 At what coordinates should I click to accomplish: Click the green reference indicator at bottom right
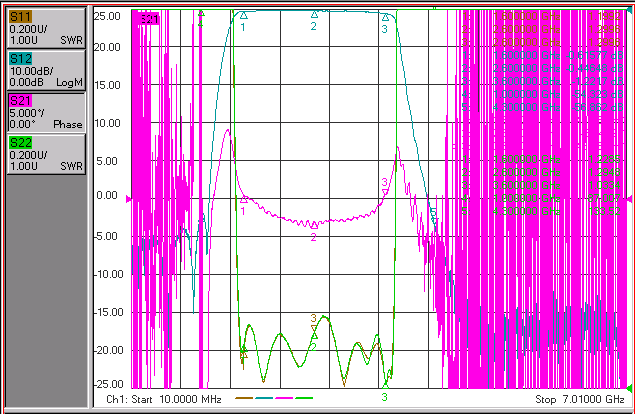coord(629,388)
